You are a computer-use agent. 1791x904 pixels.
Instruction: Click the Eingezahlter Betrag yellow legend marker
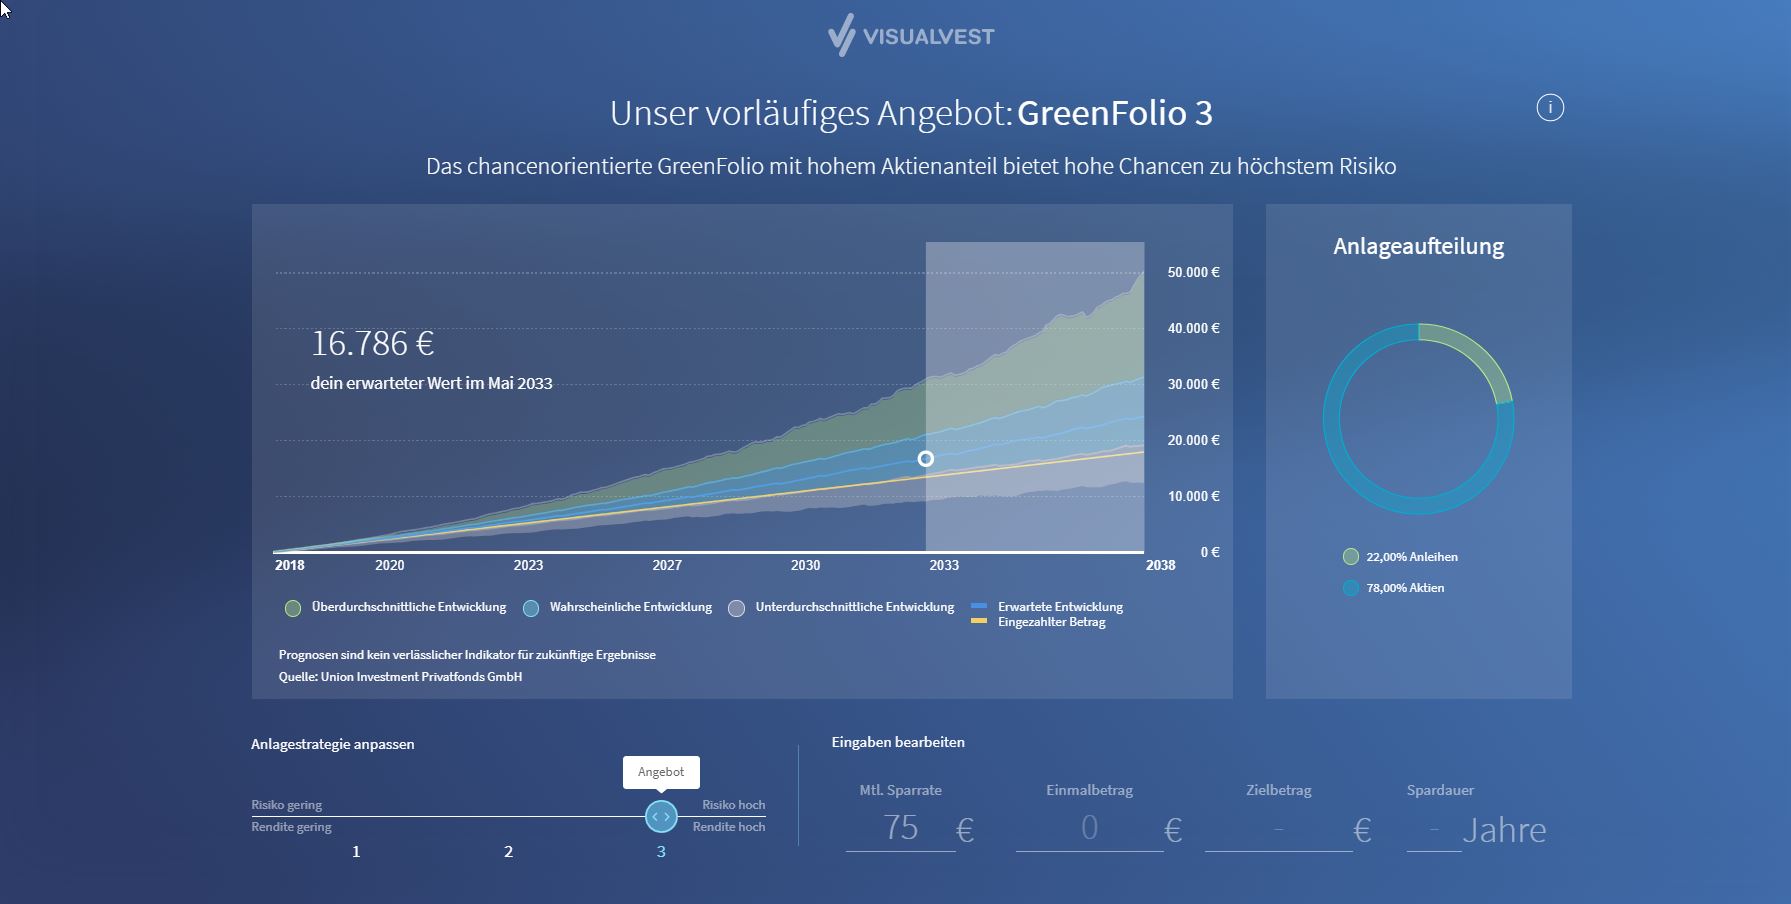pyautogui.click(x=979, y=621)
